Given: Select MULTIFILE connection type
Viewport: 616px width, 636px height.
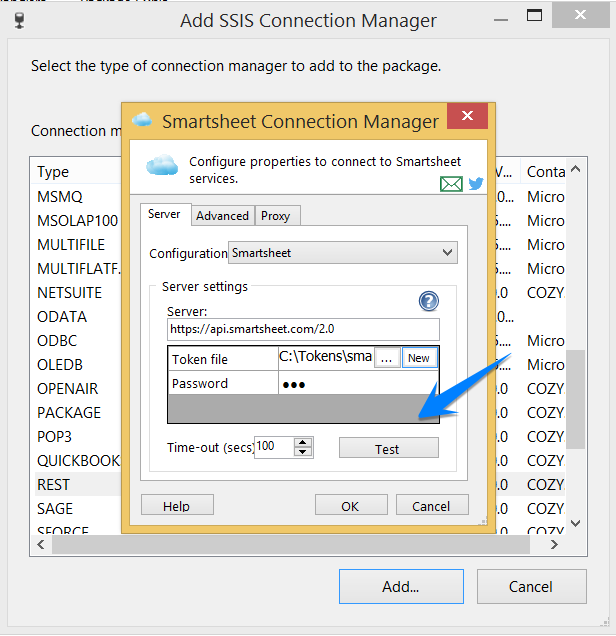Looking at the screenshot, I should (x=71, y=245).
